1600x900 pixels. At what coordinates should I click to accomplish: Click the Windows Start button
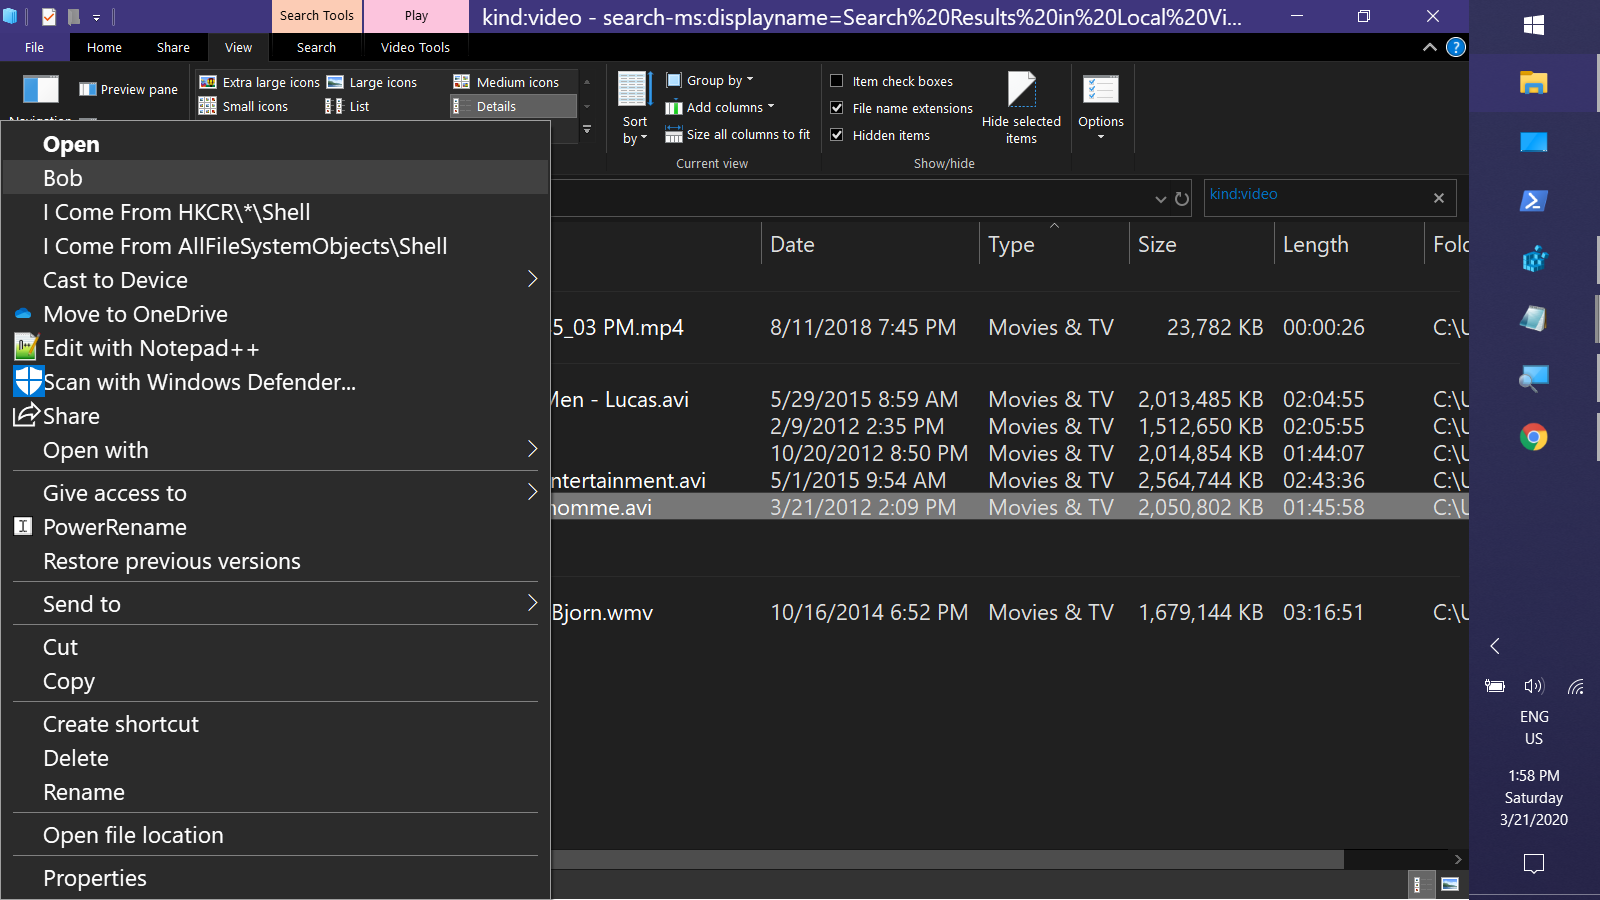[1534, 26]
